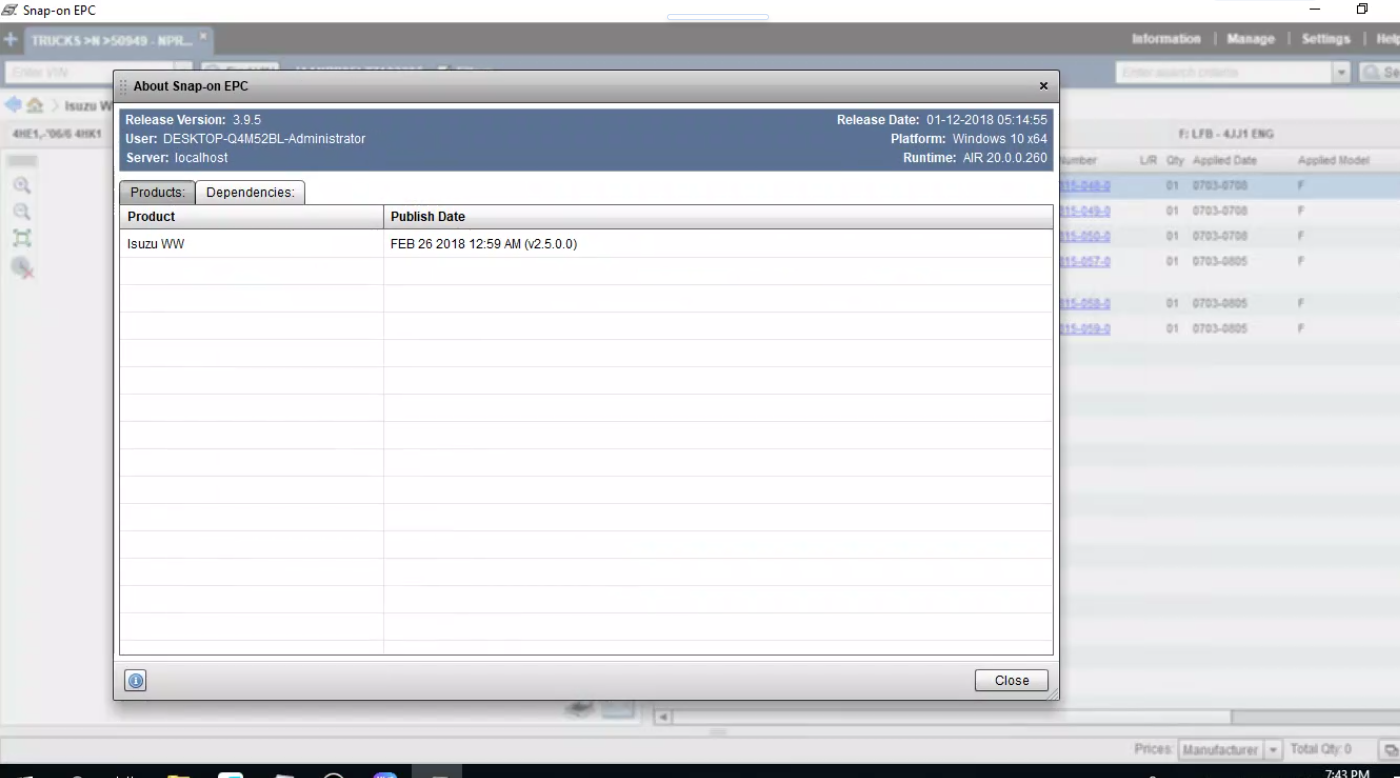Click the Close button in About dialog
This screenshot has width=1400, height=778.
[x=1011, y=680]
